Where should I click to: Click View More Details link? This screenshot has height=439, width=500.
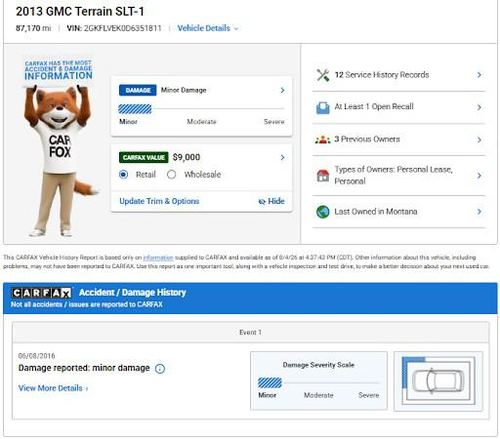pos(53,388)
